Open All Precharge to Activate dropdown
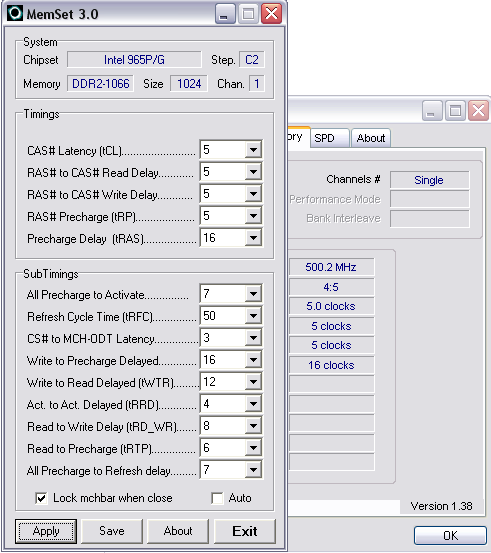This screenshot has height=553, width=491. 253,293
